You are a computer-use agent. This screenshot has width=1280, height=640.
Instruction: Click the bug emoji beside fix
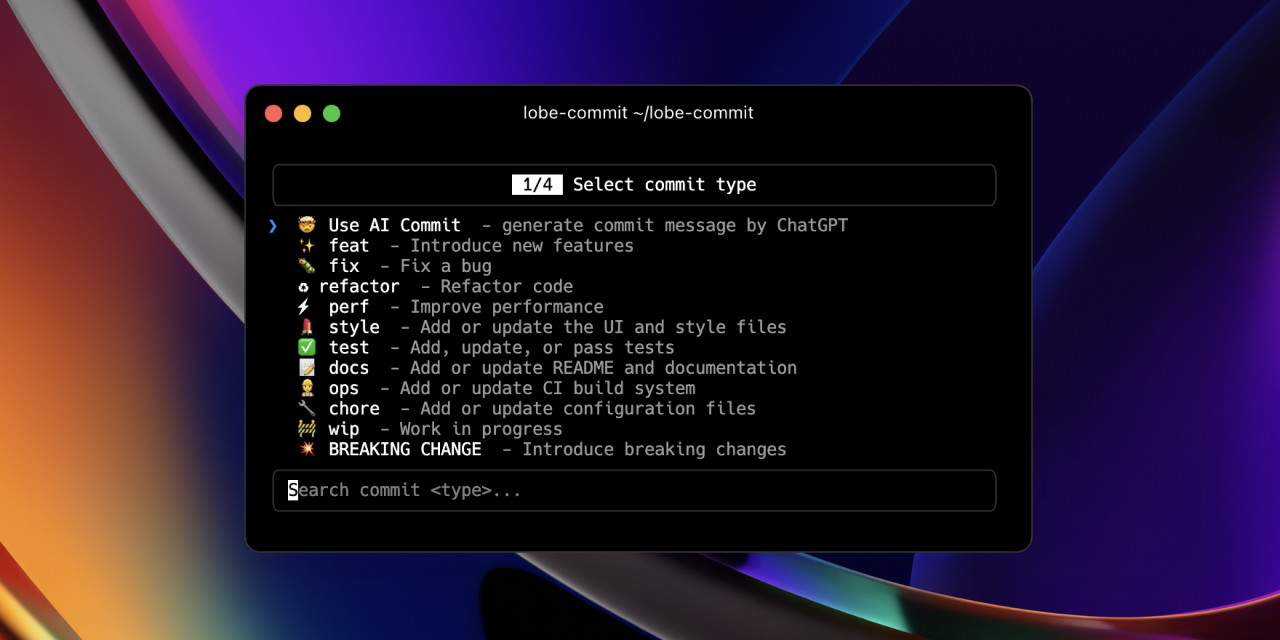(306, 266)
